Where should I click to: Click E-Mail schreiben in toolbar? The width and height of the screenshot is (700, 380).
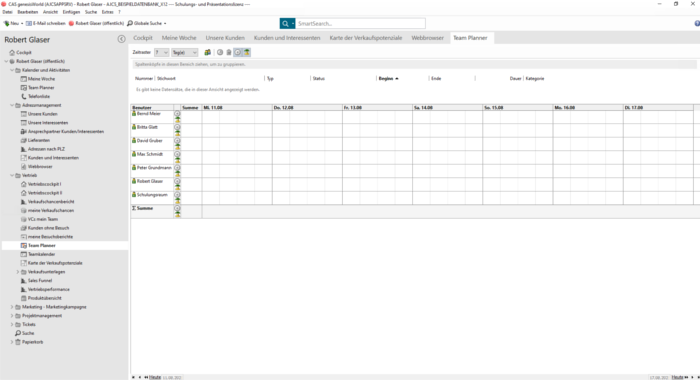pos(46,23)
